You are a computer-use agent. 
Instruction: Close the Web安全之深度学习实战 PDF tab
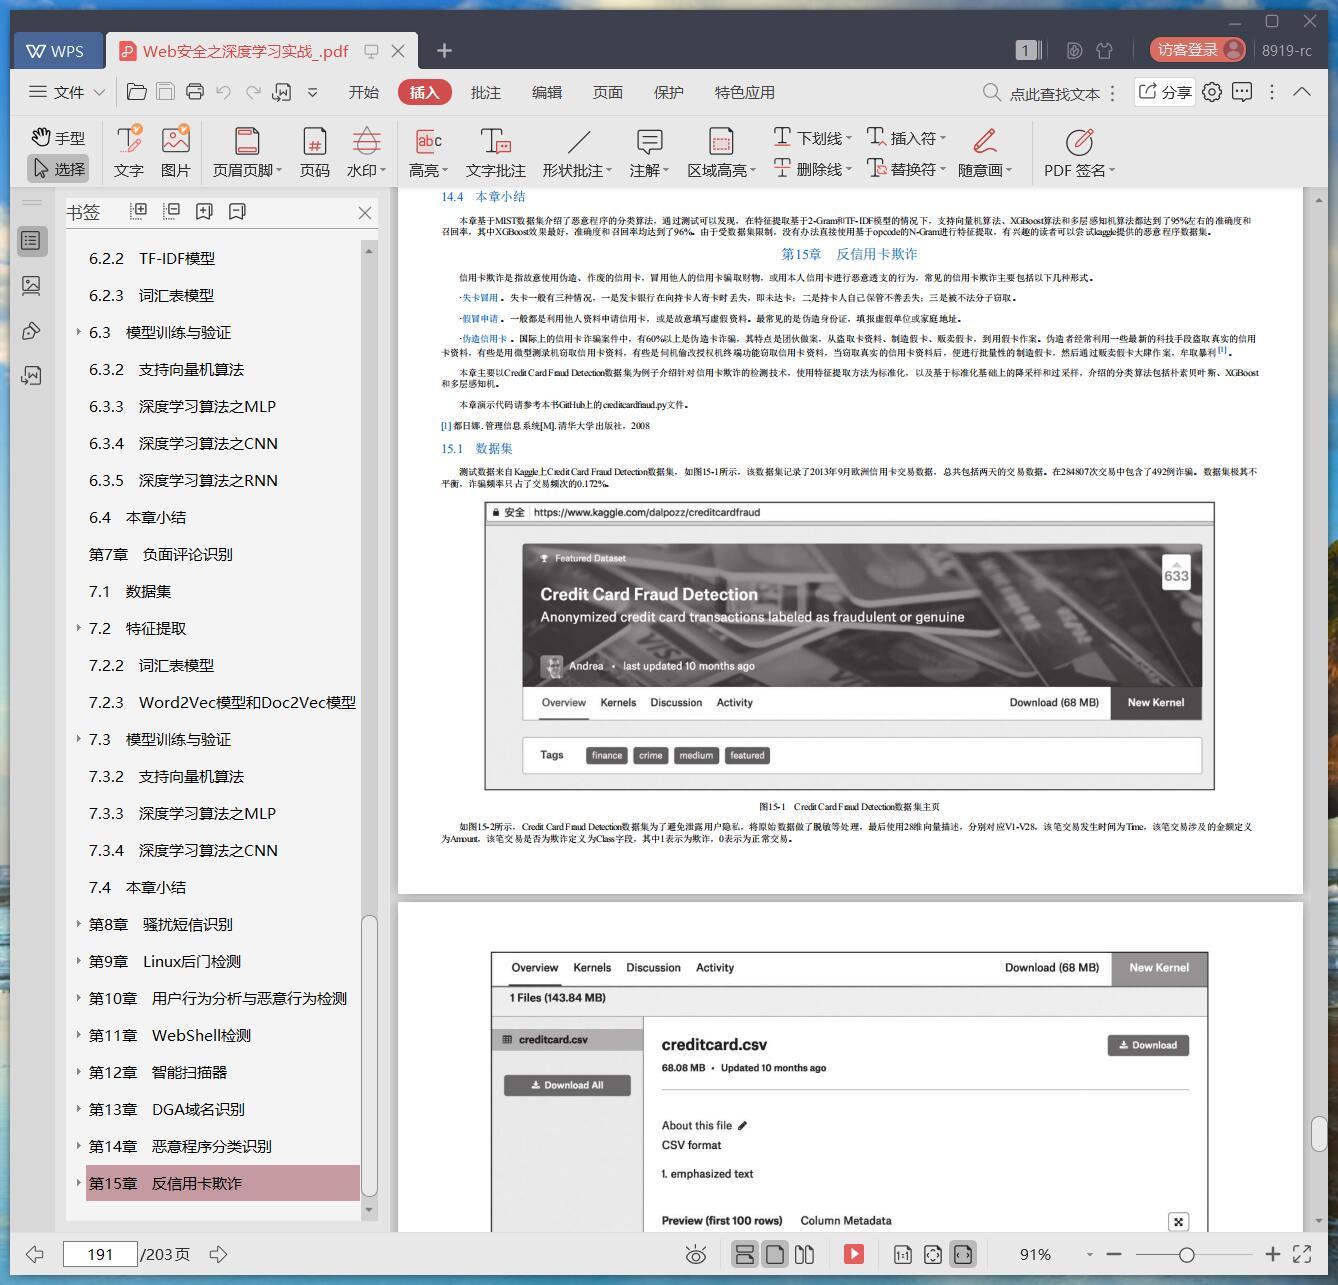[398, 51]
